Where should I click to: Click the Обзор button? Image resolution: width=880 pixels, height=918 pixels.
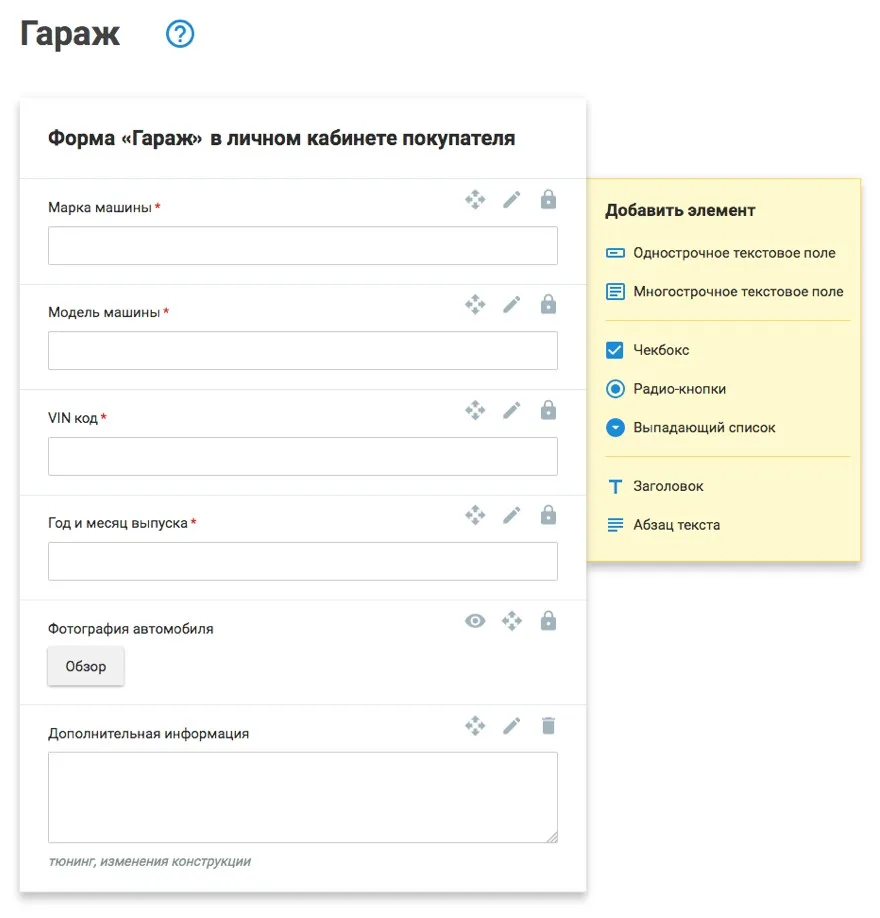[86, 667]
